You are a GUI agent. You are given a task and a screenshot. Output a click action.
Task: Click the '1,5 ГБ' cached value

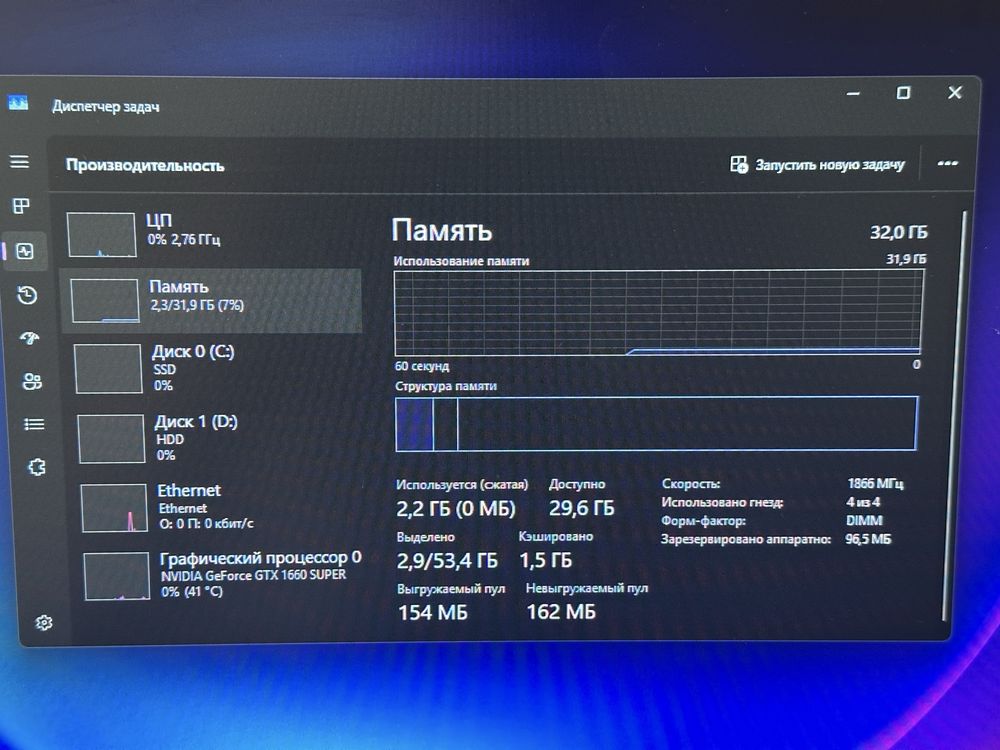[x=546, y=560]
